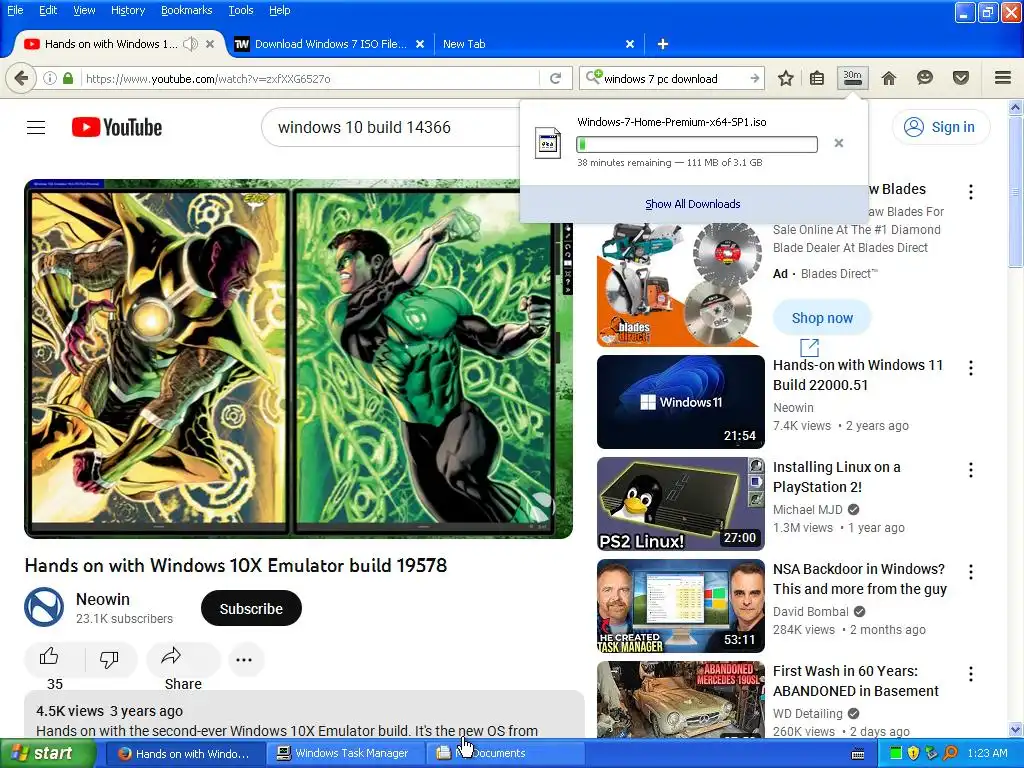
Task: Subscribe to the Neowin channel
Action: click(x=251, y=609)
